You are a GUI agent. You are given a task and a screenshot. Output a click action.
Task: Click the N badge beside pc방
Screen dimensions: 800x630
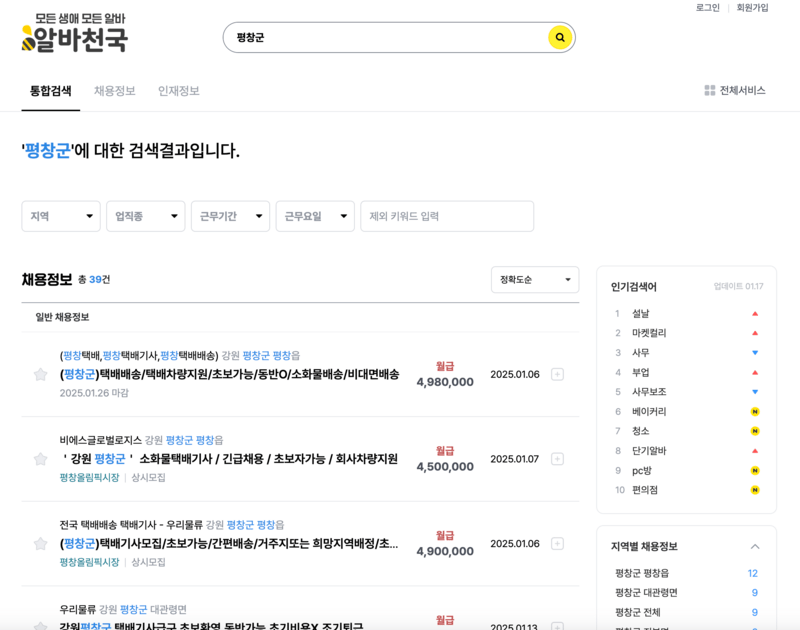click(755, 470)
